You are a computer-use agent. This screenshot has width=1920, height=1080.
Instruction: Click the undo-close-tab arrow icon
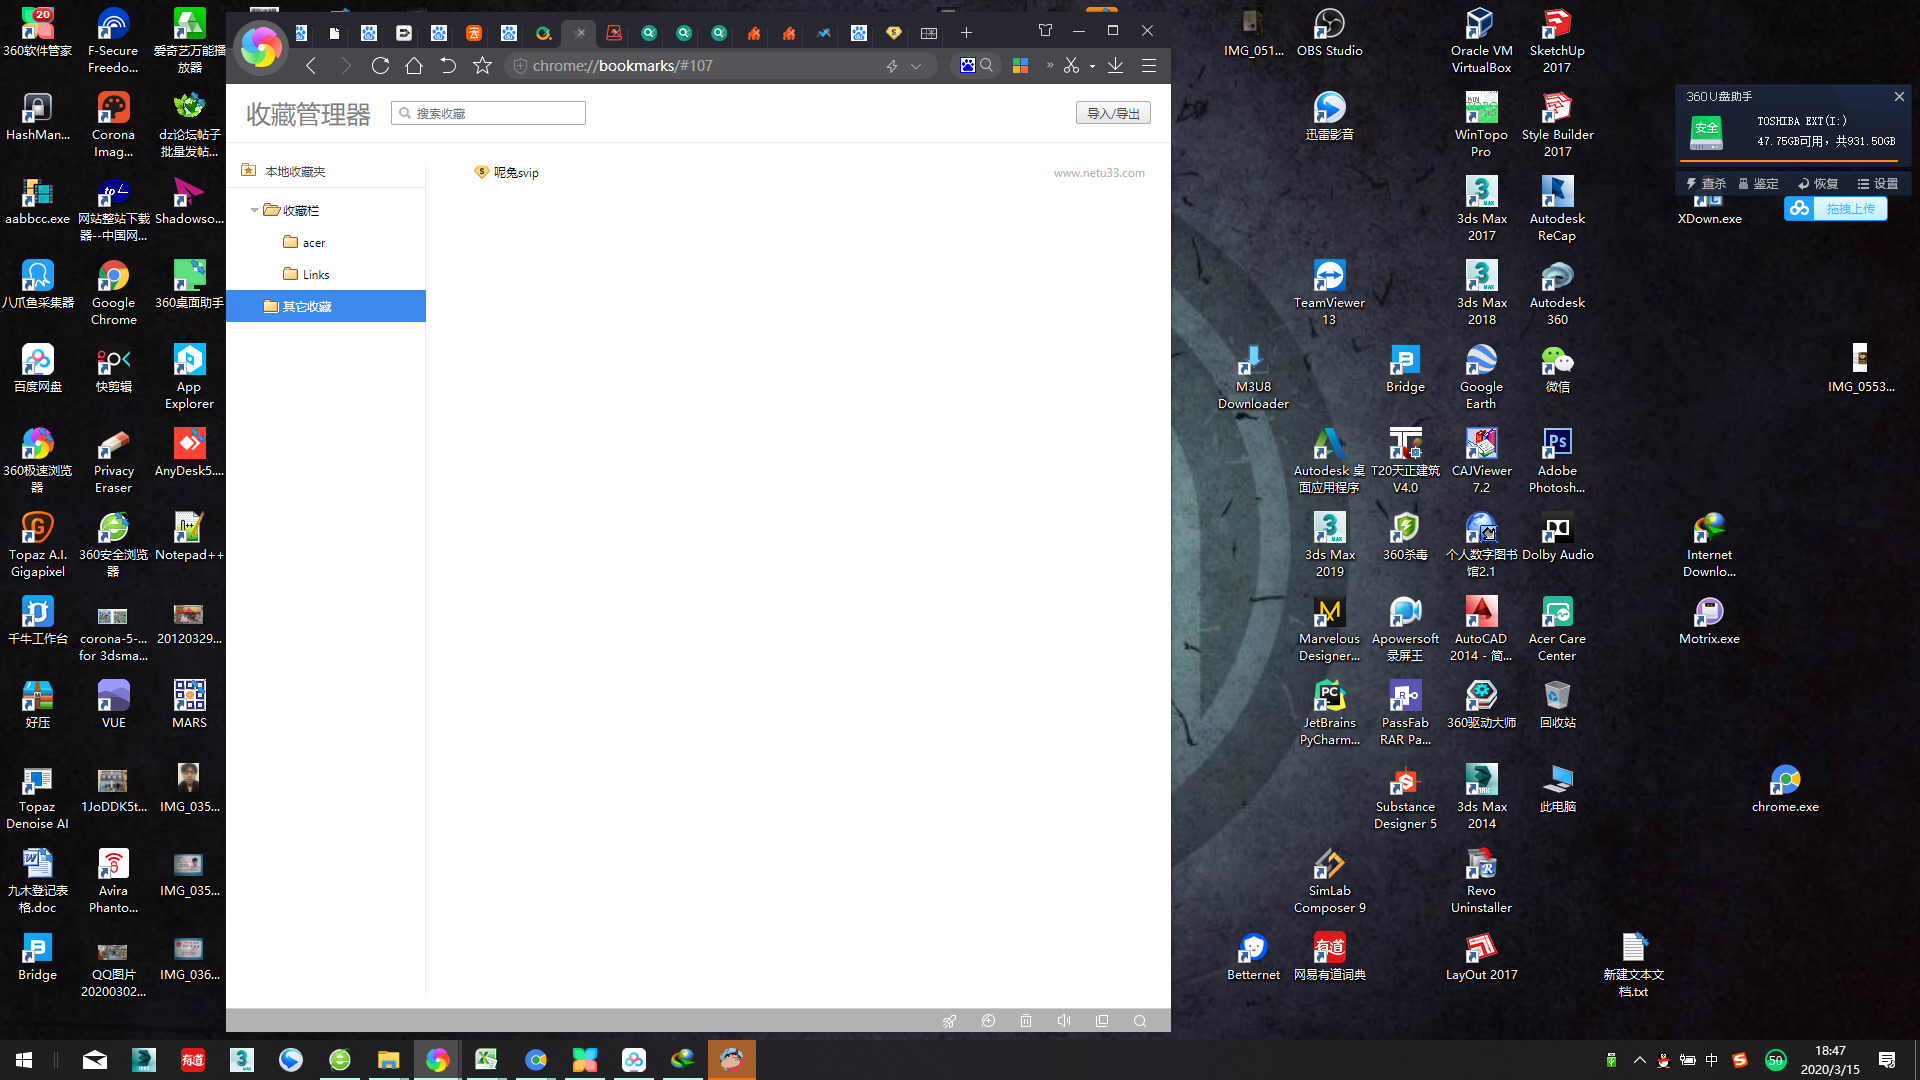pyautogui.click(x=448, y=66)
